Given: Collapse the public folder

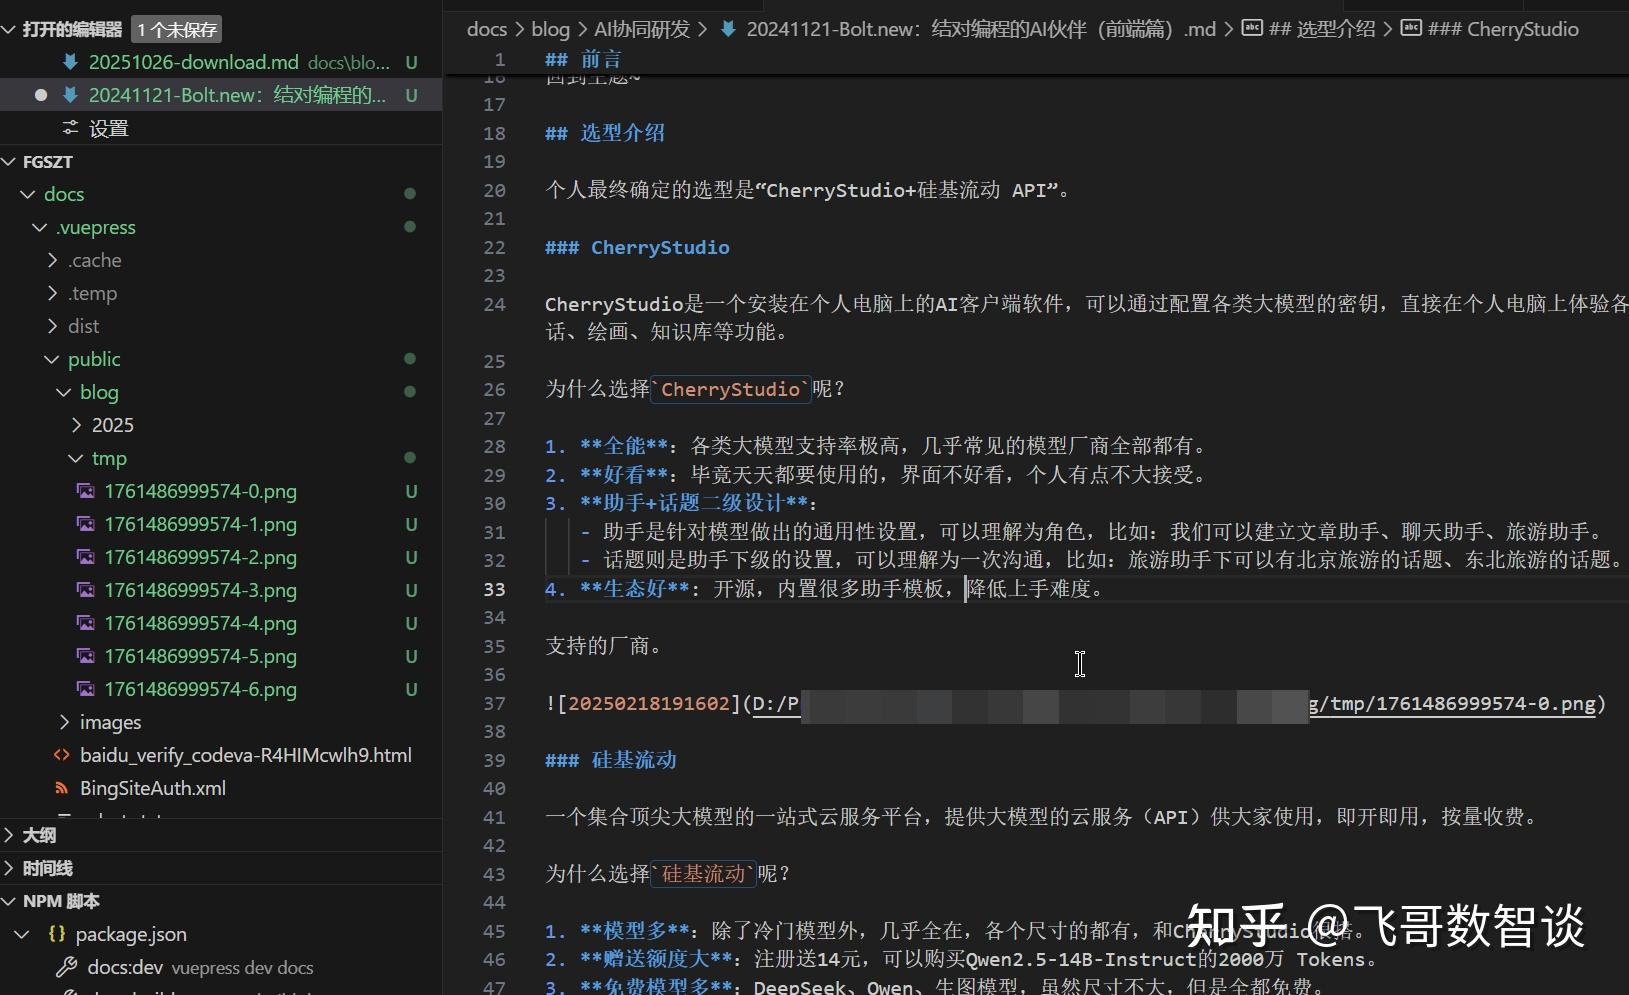Looking at the screenshot, I should click(52, 359).
